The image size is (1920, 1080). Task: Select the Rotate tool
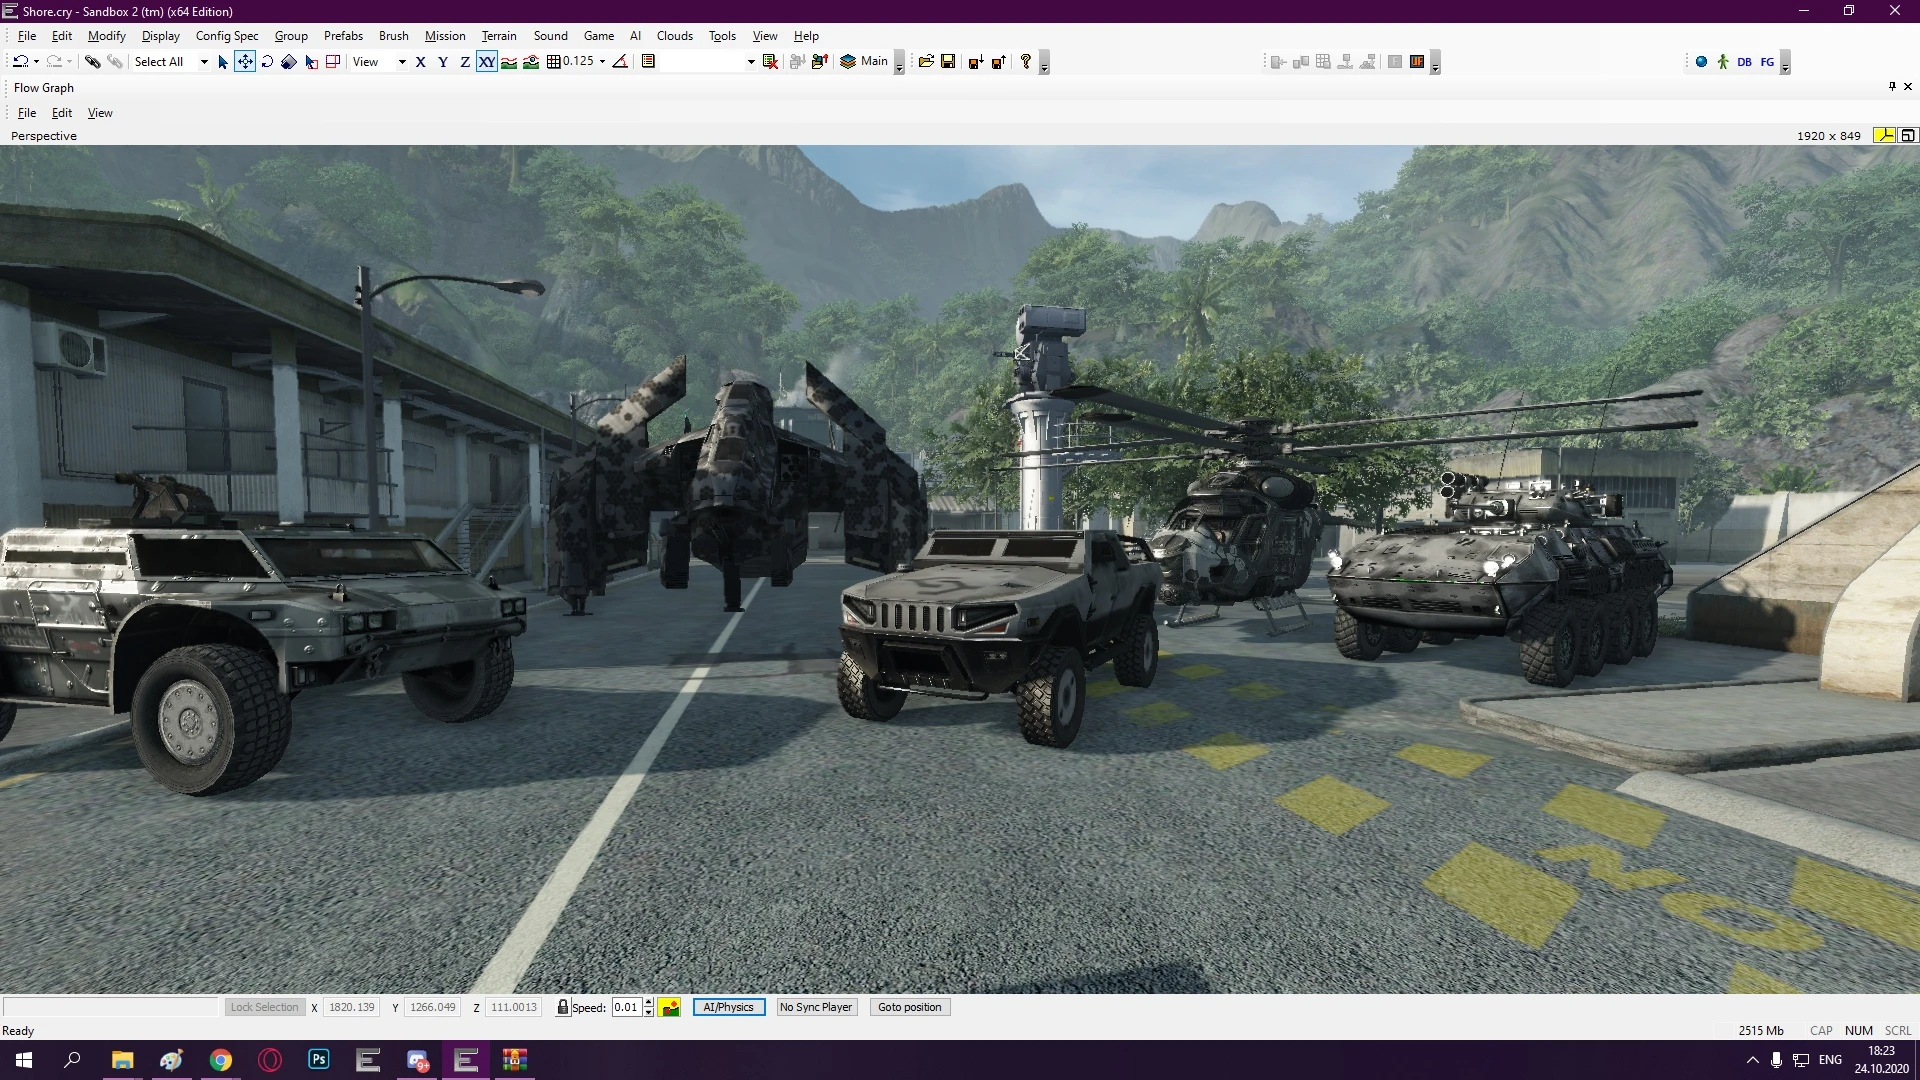point(267,61)
